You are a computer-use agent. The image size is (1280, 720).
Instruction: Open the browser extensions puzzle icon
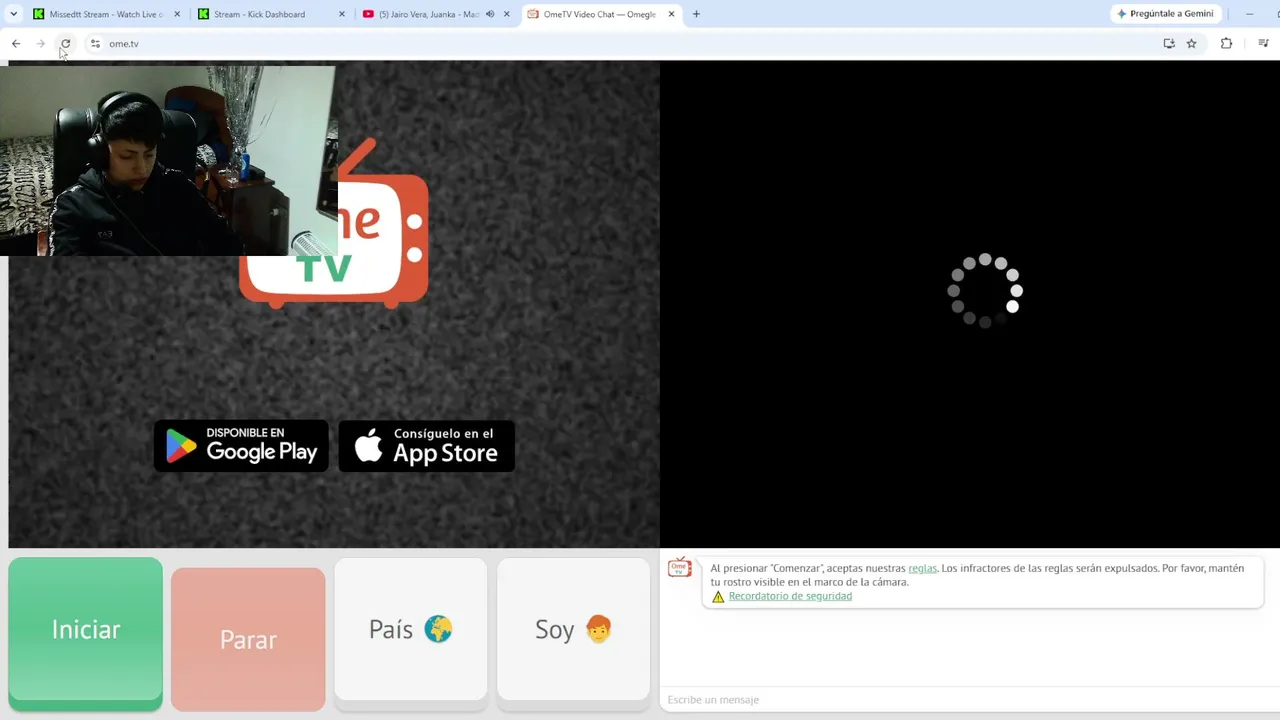(1226, 44)
